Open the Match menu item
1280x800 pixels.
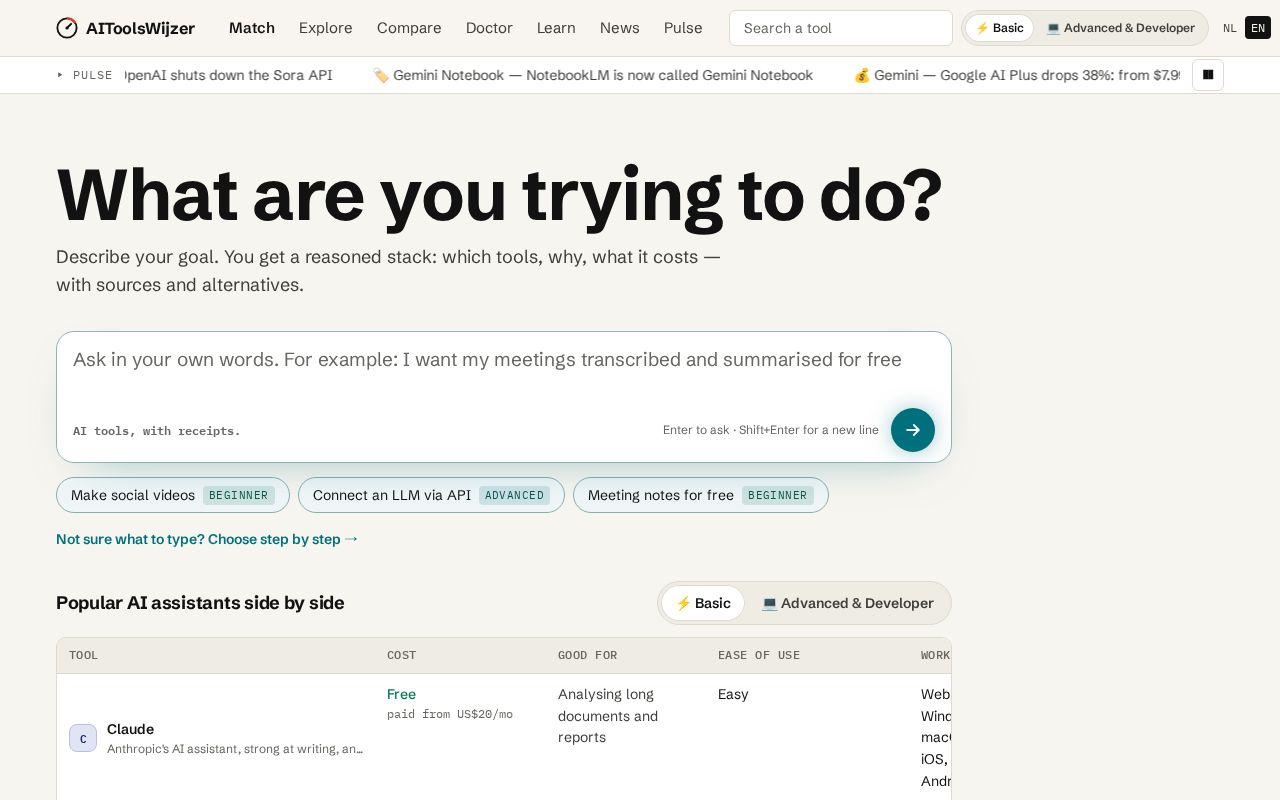[x=252, y=28]
